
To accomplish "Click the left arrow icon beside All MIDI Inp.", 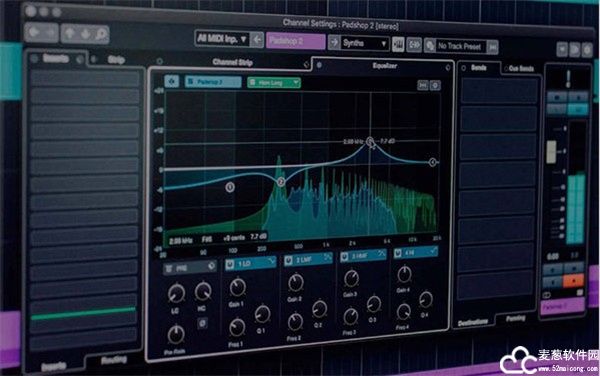I will pyautogui.click(x=258, y=39).
